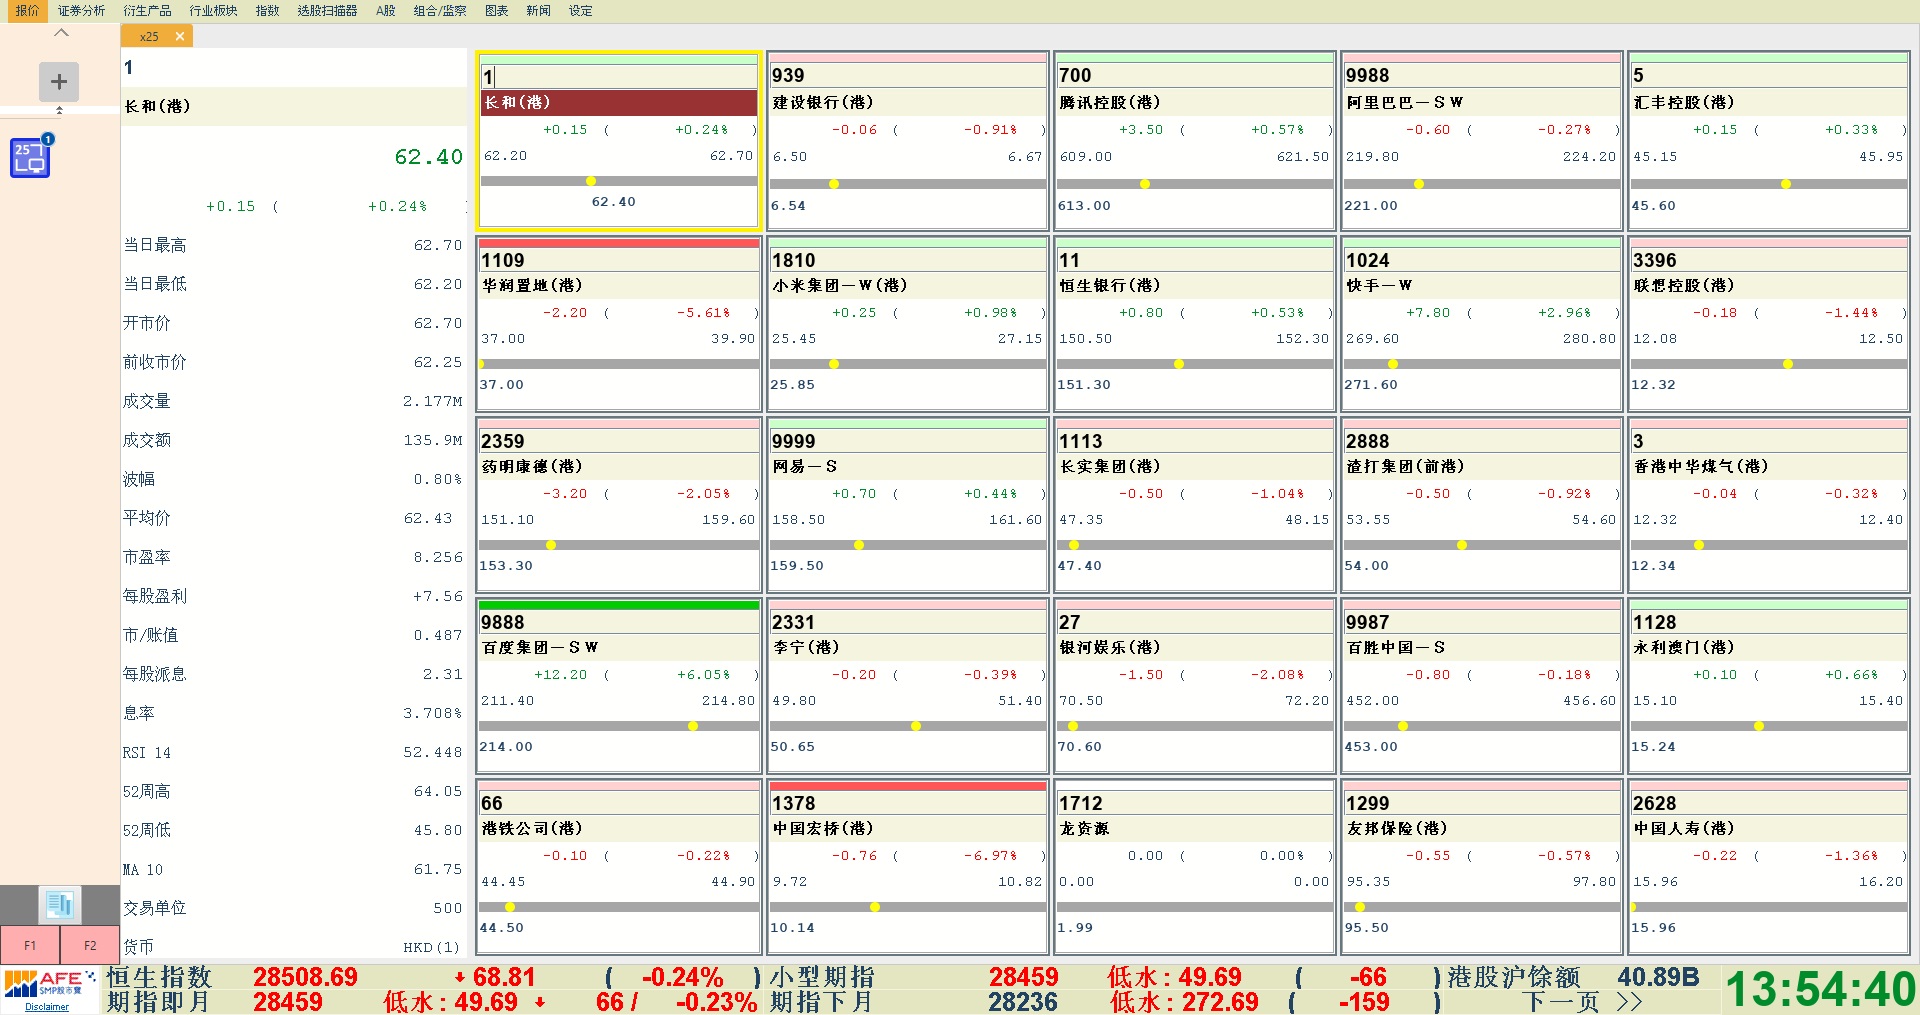The height and width of the screenshot is (1015, 1920).
Task: Click the F1 button
Action: tap(30, 945)
